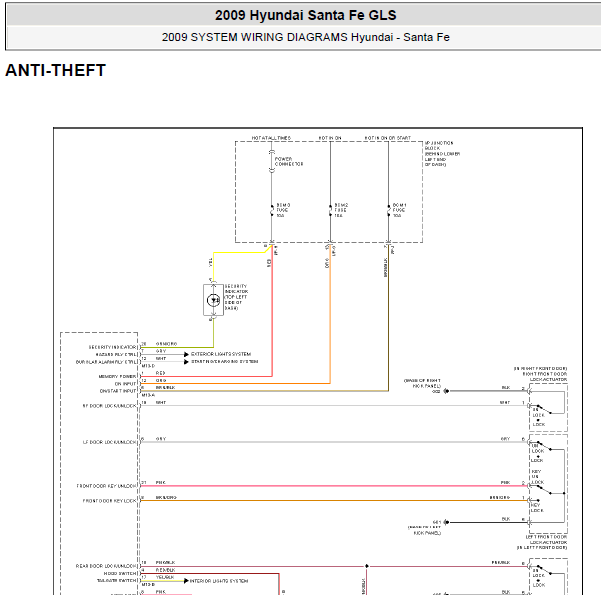Click the LF DOOR LOCK/UNLOCK pin label
The height and width of the screenshot is (595, 601).
(110, 442)
